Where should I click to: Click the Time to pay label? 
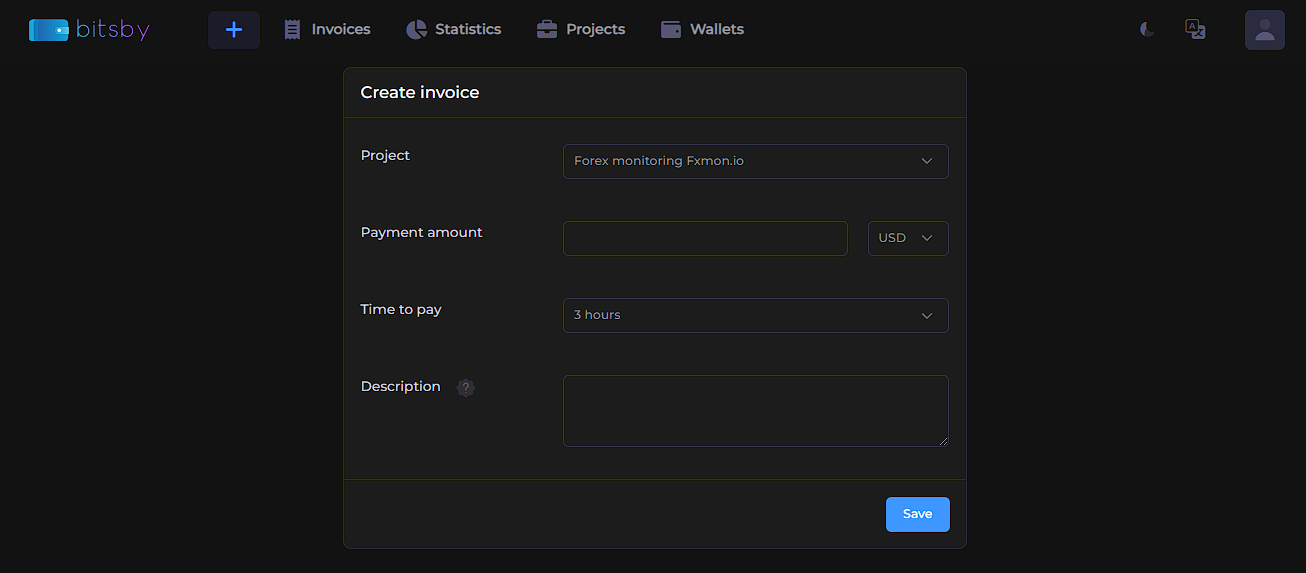coord(401,309)
